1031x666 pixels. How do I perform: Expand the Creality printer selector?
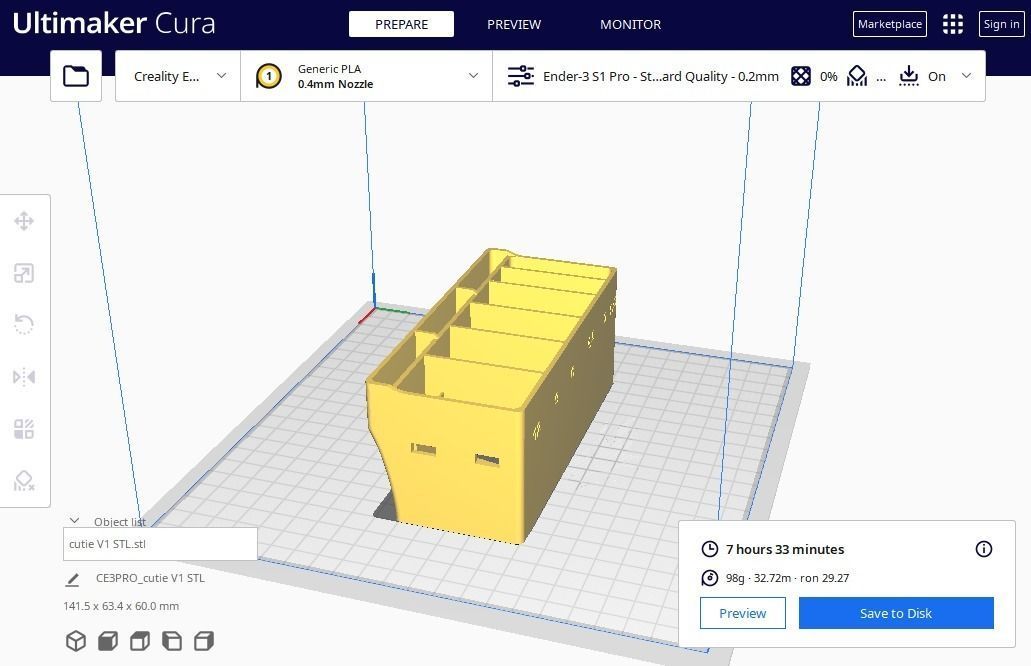point(178,76)
